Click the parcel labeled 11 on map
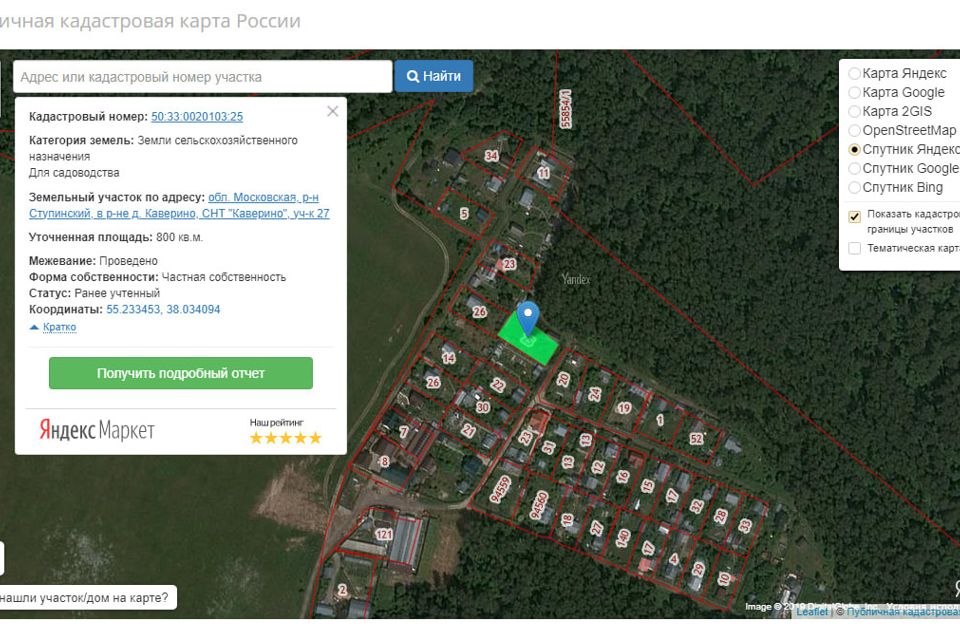The width and height of the screenshot is (960, 640). [x=543, y=173]
